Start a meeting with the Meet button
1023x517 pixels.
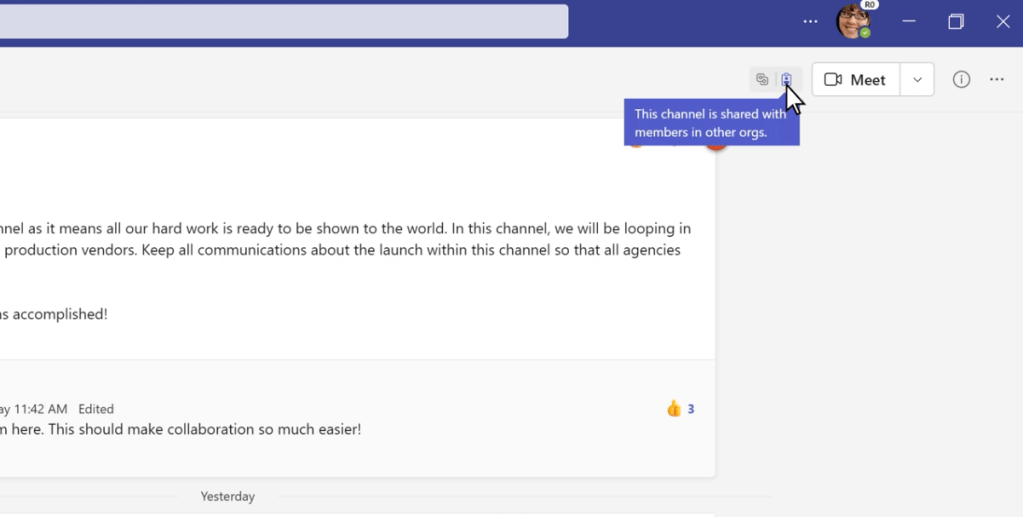click(x=856, y=80)
